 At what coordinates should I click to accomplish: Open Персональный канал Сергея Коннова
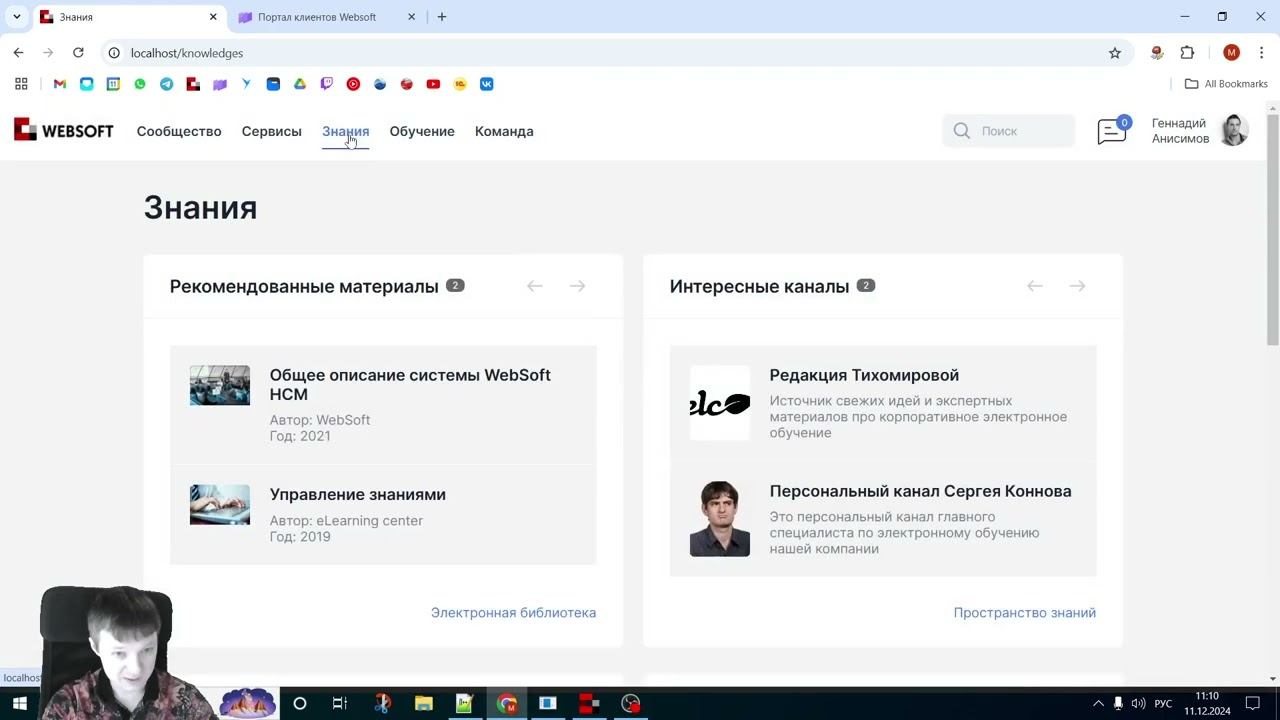tap(920, 491)
